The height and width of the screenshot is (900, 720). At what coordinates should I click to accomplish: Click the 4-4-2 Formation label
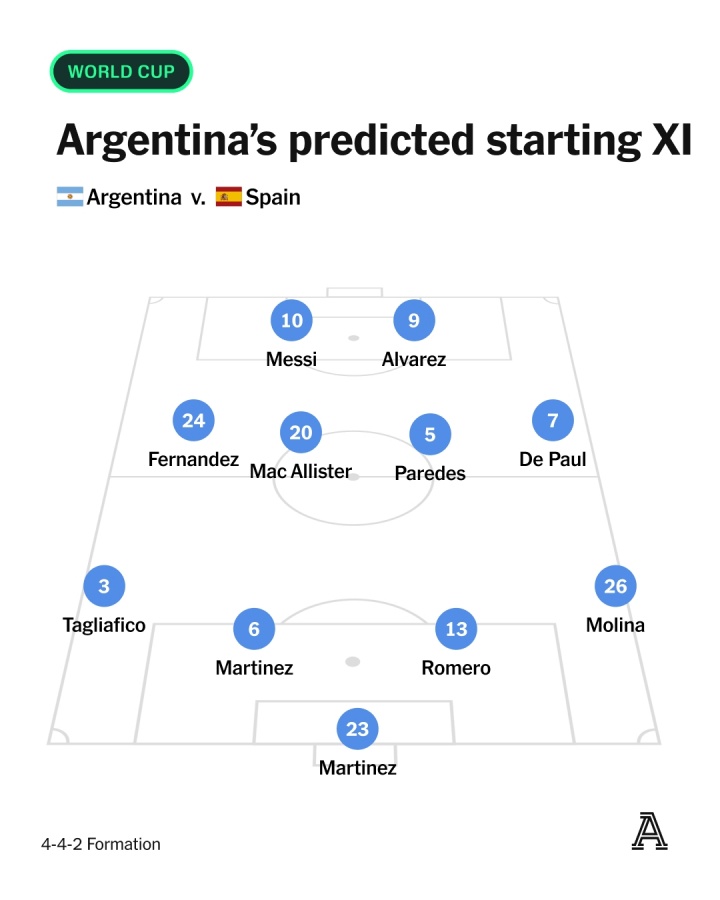click(100, 844)
